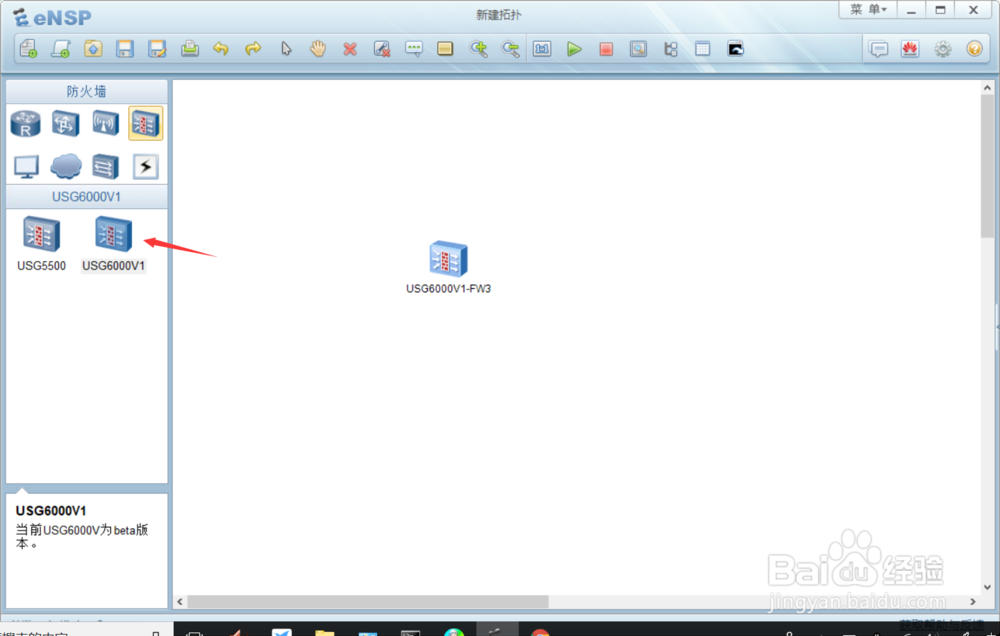
Task: Select the PC terminal device category
Action: (26, 166)
